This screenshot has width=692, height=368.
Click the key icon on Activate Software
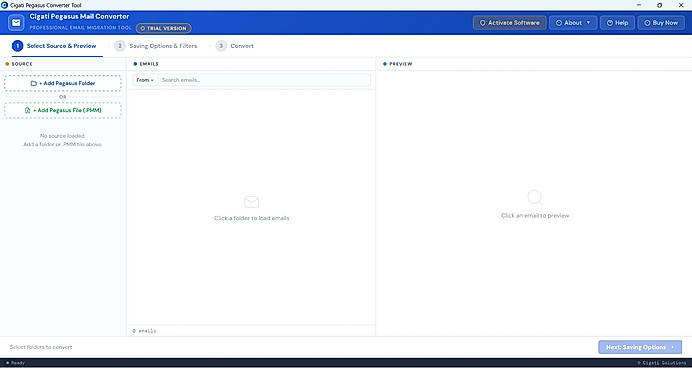(x=482, y=23)
